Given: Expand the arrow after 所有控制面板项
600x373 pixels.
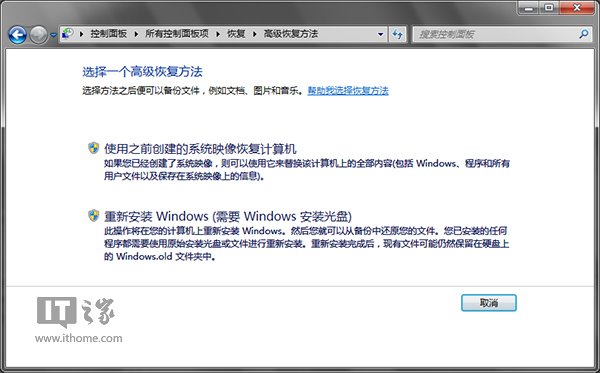Looking at the screenshot, I should (x=218, y=34).
